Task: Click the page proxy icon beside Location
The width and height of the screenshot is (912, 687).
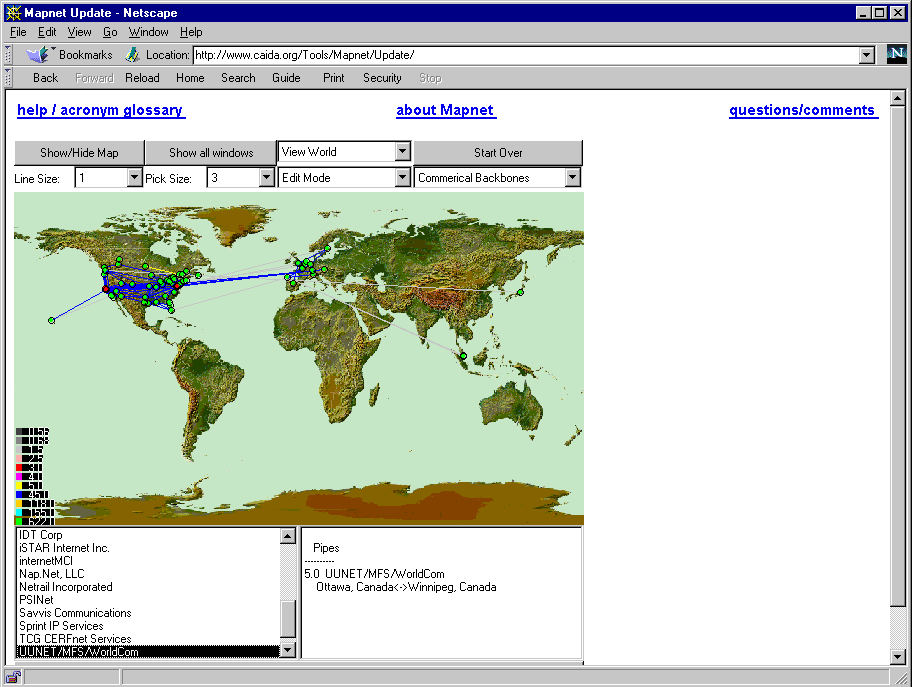Action: [x=133, y=55]
